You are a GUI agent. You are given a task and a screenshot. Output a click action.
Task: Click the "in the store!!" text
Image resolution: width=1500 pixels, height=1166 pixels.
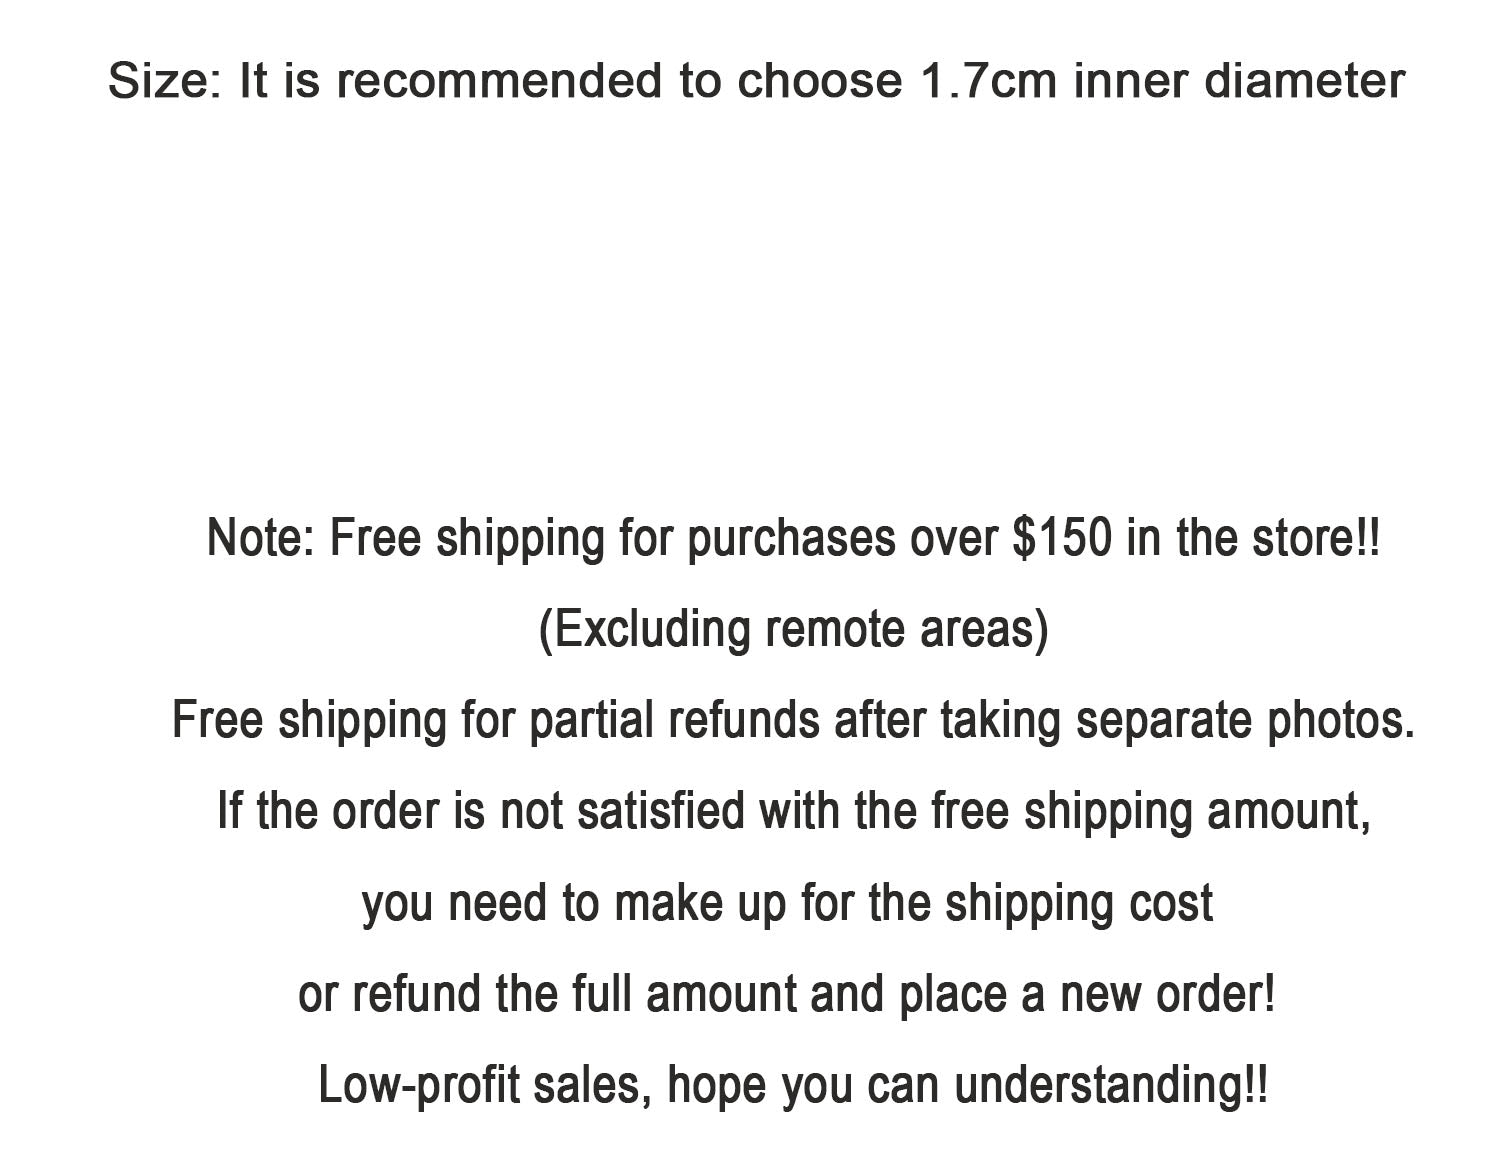(1253, 538)
